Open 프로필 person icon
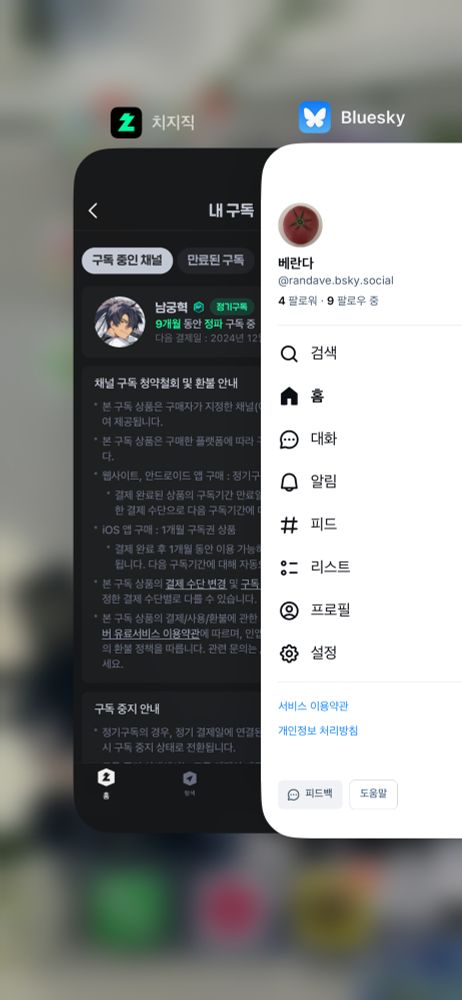462x1000 pixels. (x=289, y=610)
